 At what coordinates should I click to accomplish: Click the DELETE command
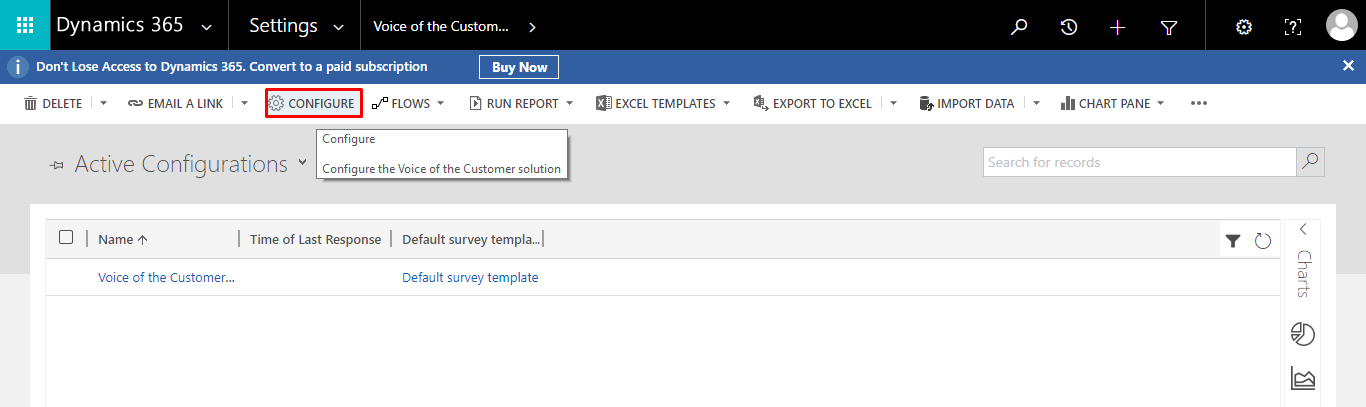click(54, 103)
